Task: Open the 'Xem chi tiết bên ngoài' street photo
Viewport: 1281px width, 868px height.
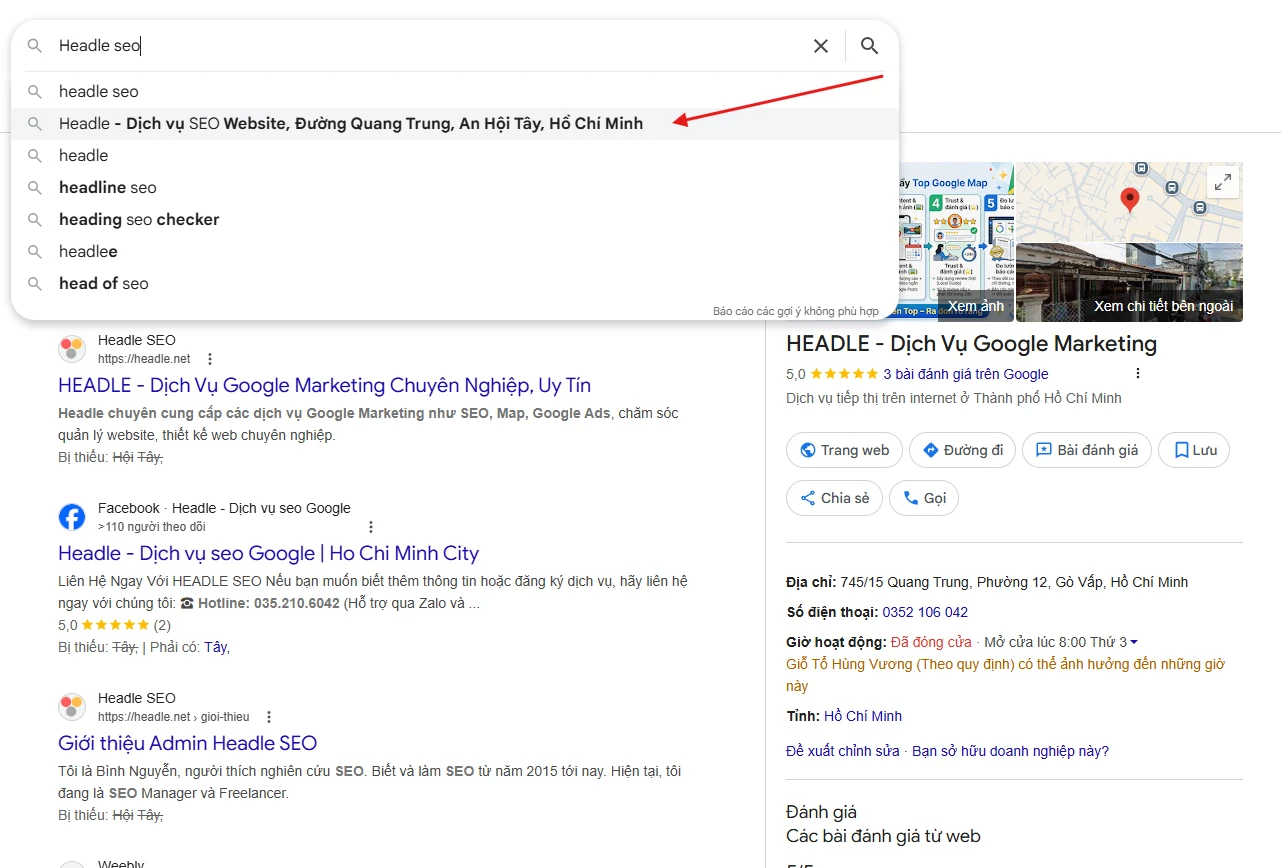Action: click(1129, 283)
